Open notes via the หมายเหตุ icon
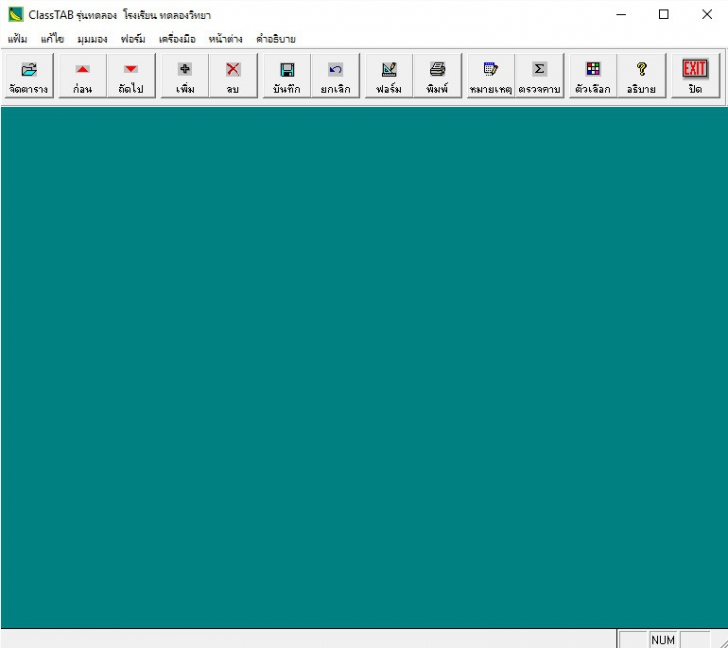Image resolution: width=728 pixels, height=648 pixels. click(x=490, y=76)
